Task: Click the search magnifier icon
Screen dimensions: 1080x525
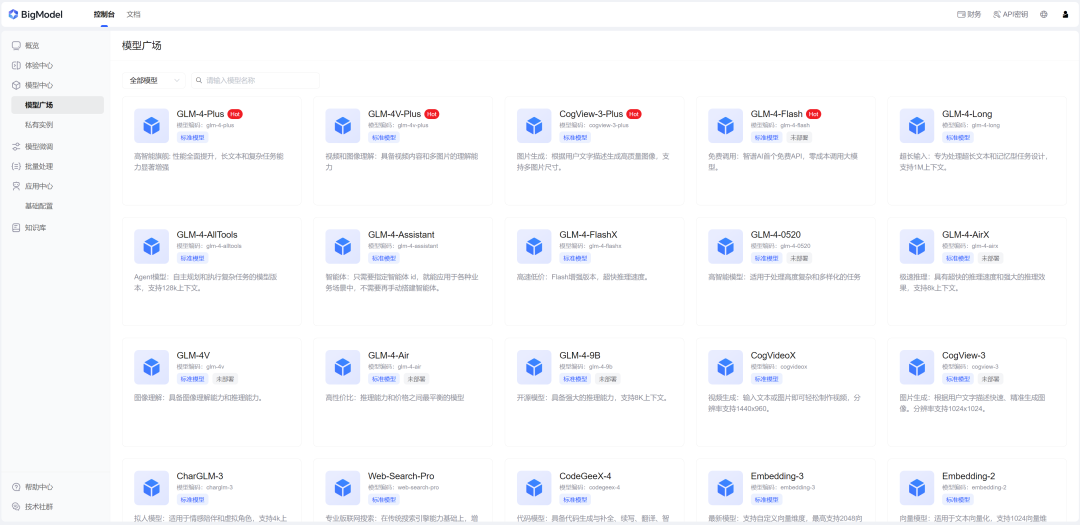Action: tap(200, 81)
